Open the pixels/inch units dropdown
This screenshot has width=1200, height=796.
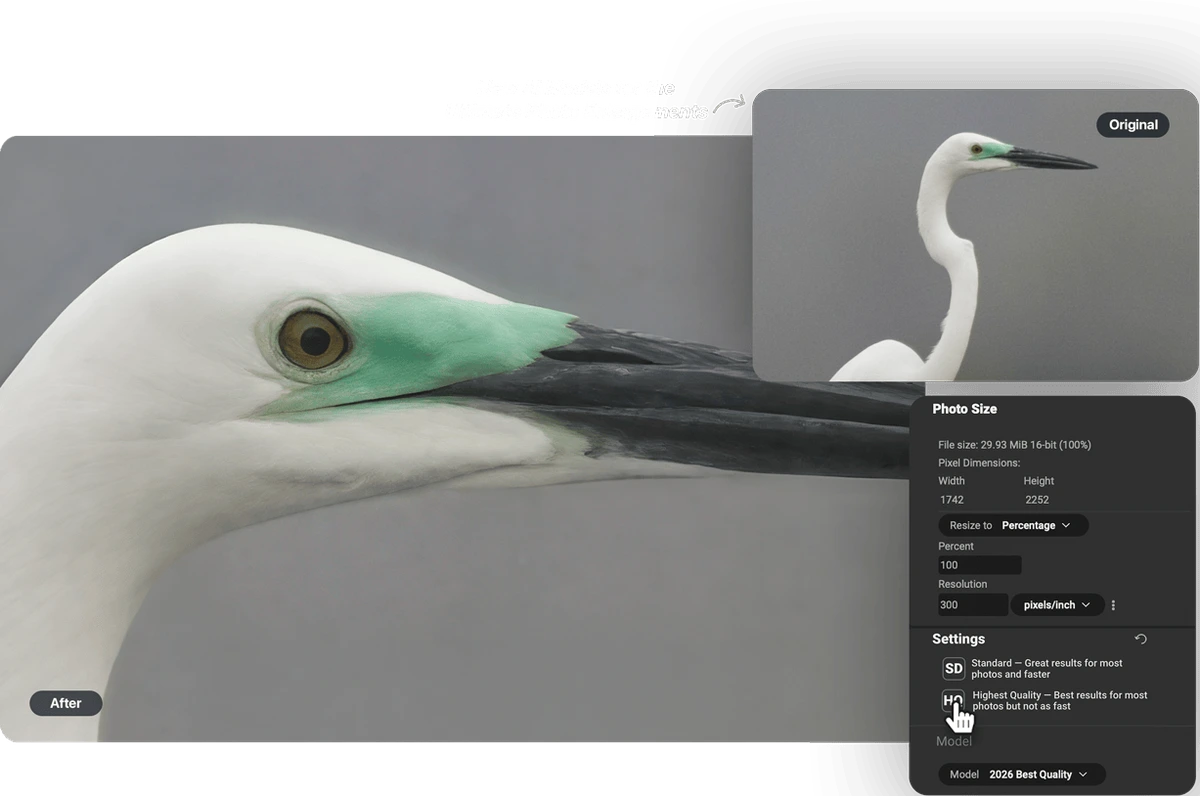click(x=1057, y=604)
